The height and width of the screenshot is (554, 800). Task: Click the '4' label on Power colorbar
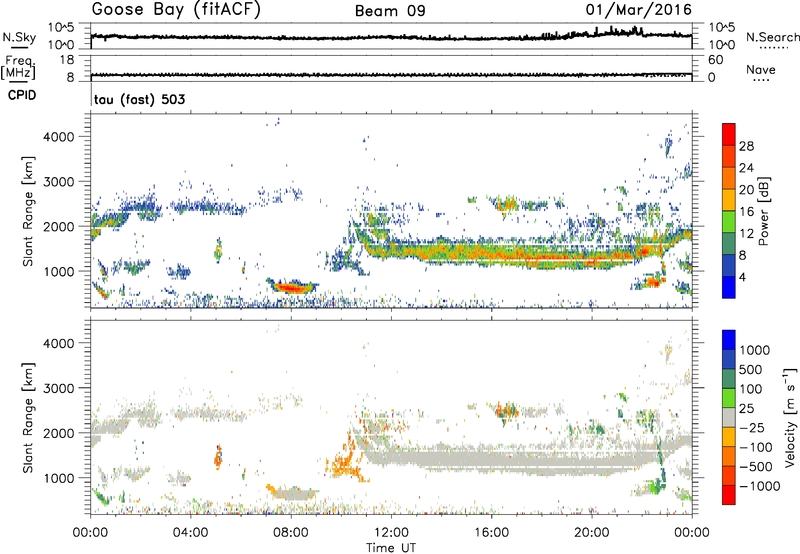pos(742,277)
